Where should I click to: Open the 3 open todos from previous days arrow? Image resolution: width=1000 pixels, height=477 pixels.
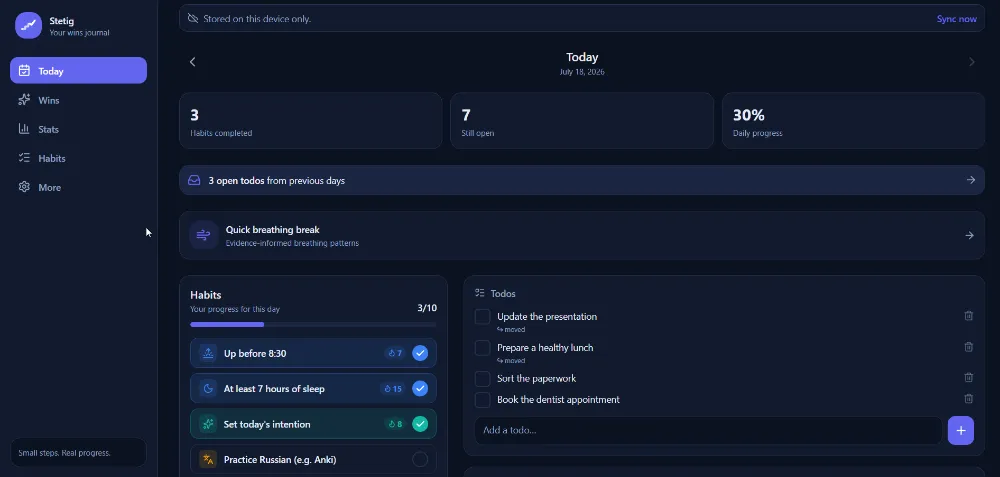coord(971,180)
